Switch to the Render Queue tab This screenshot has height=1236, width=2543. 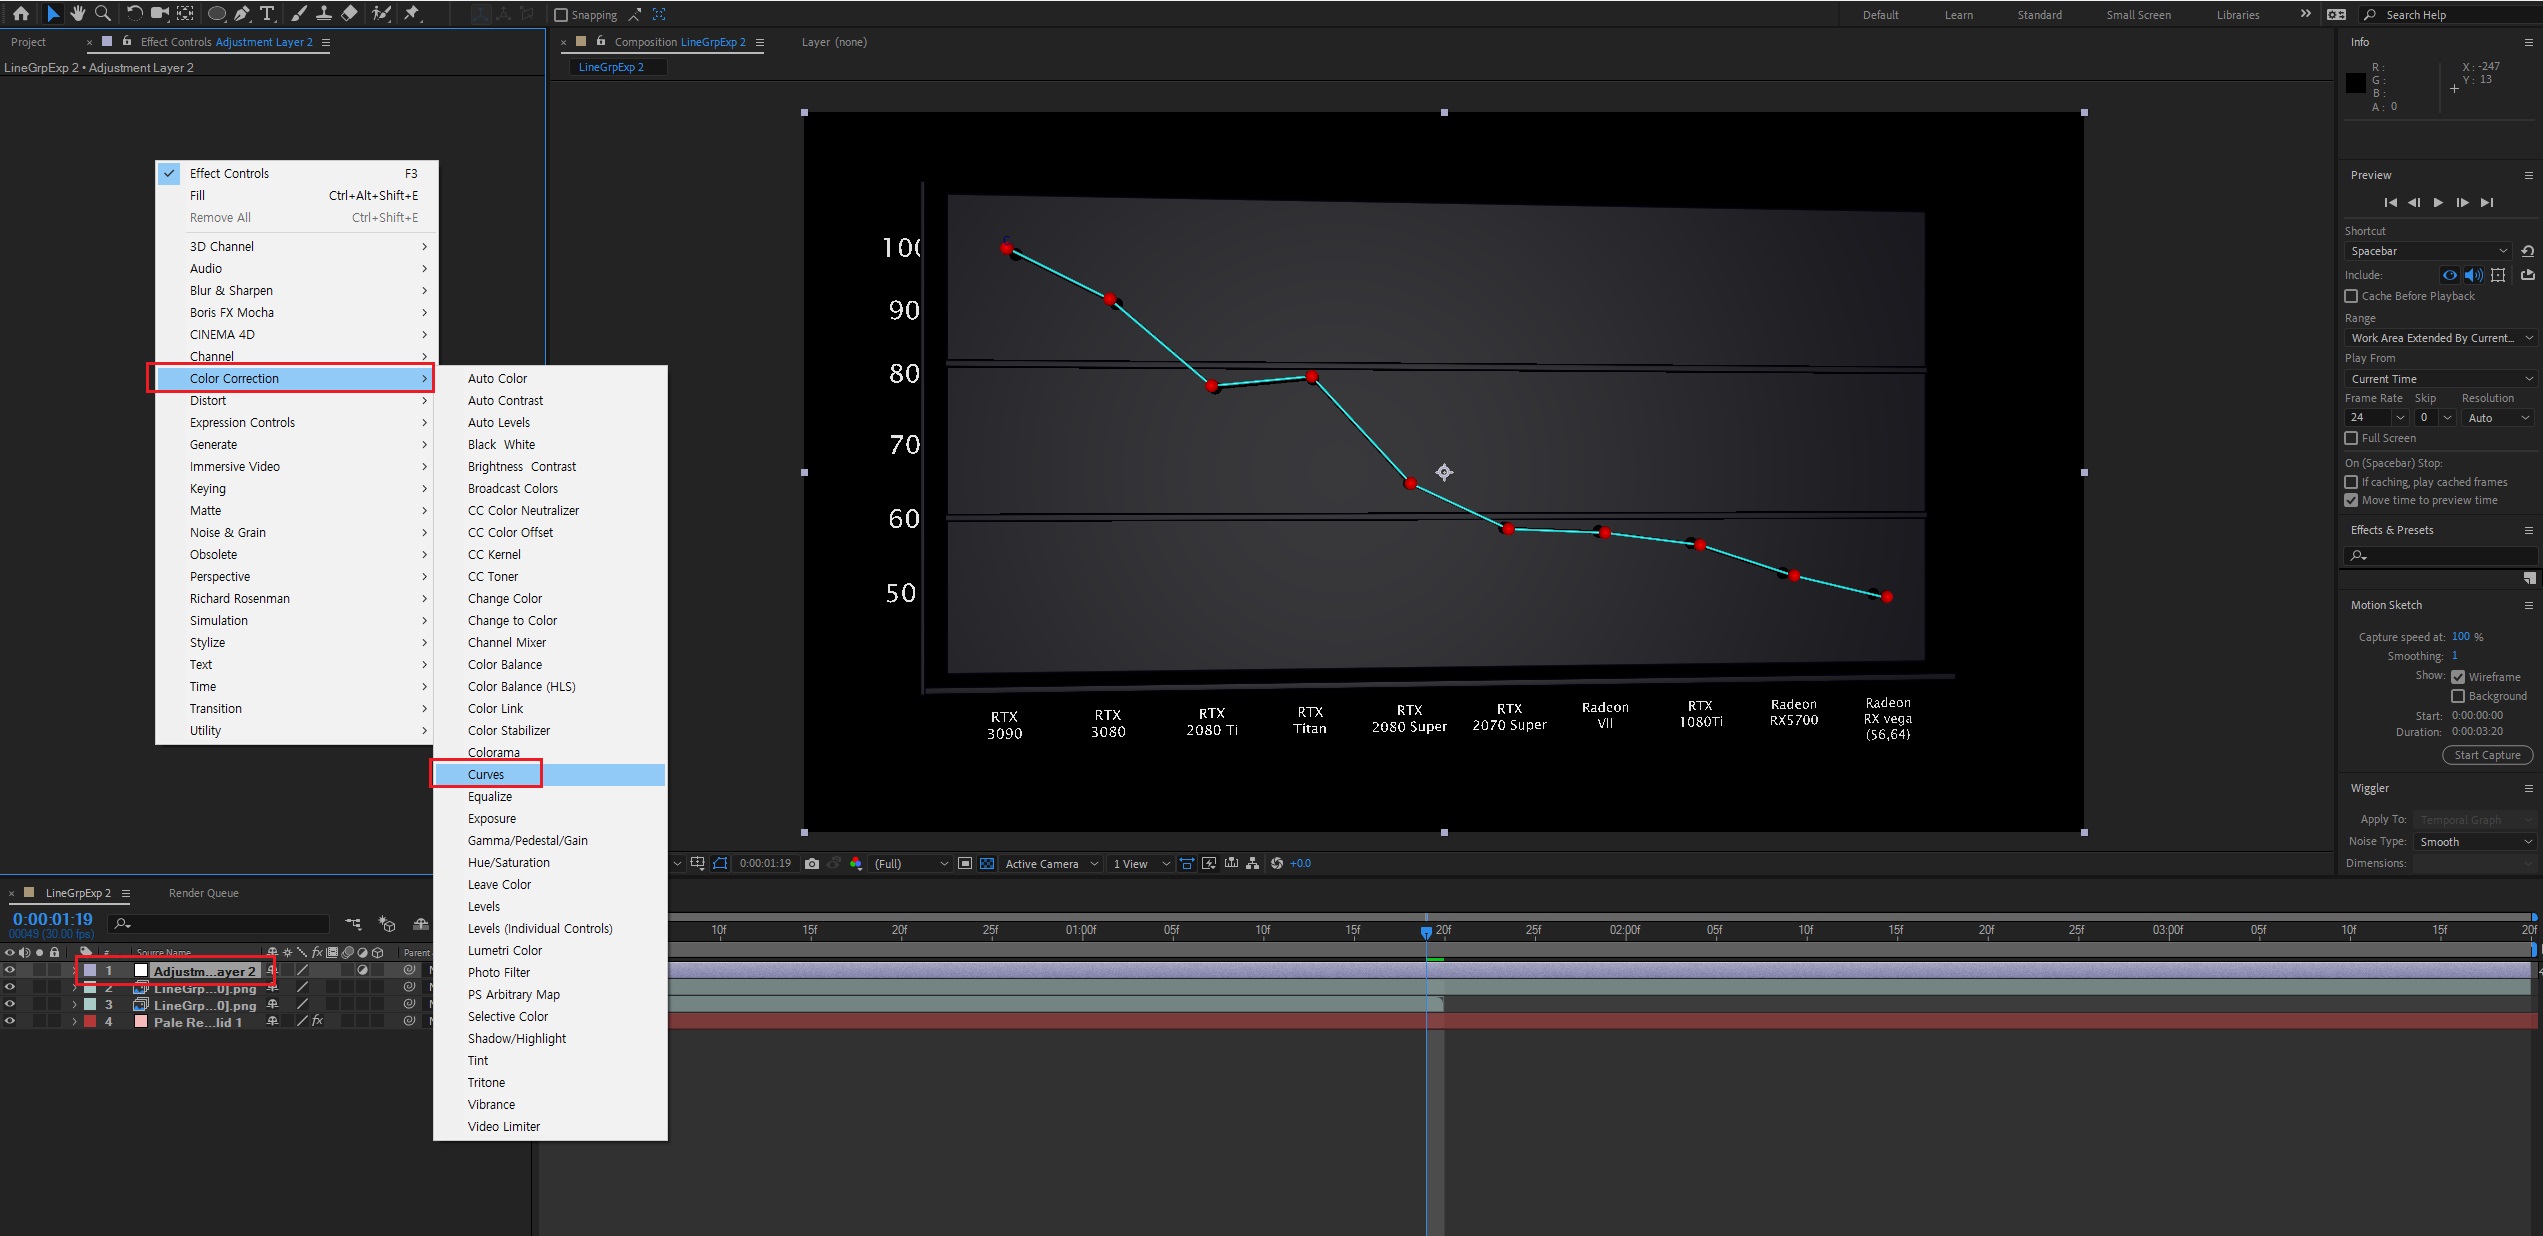[203, 893]
